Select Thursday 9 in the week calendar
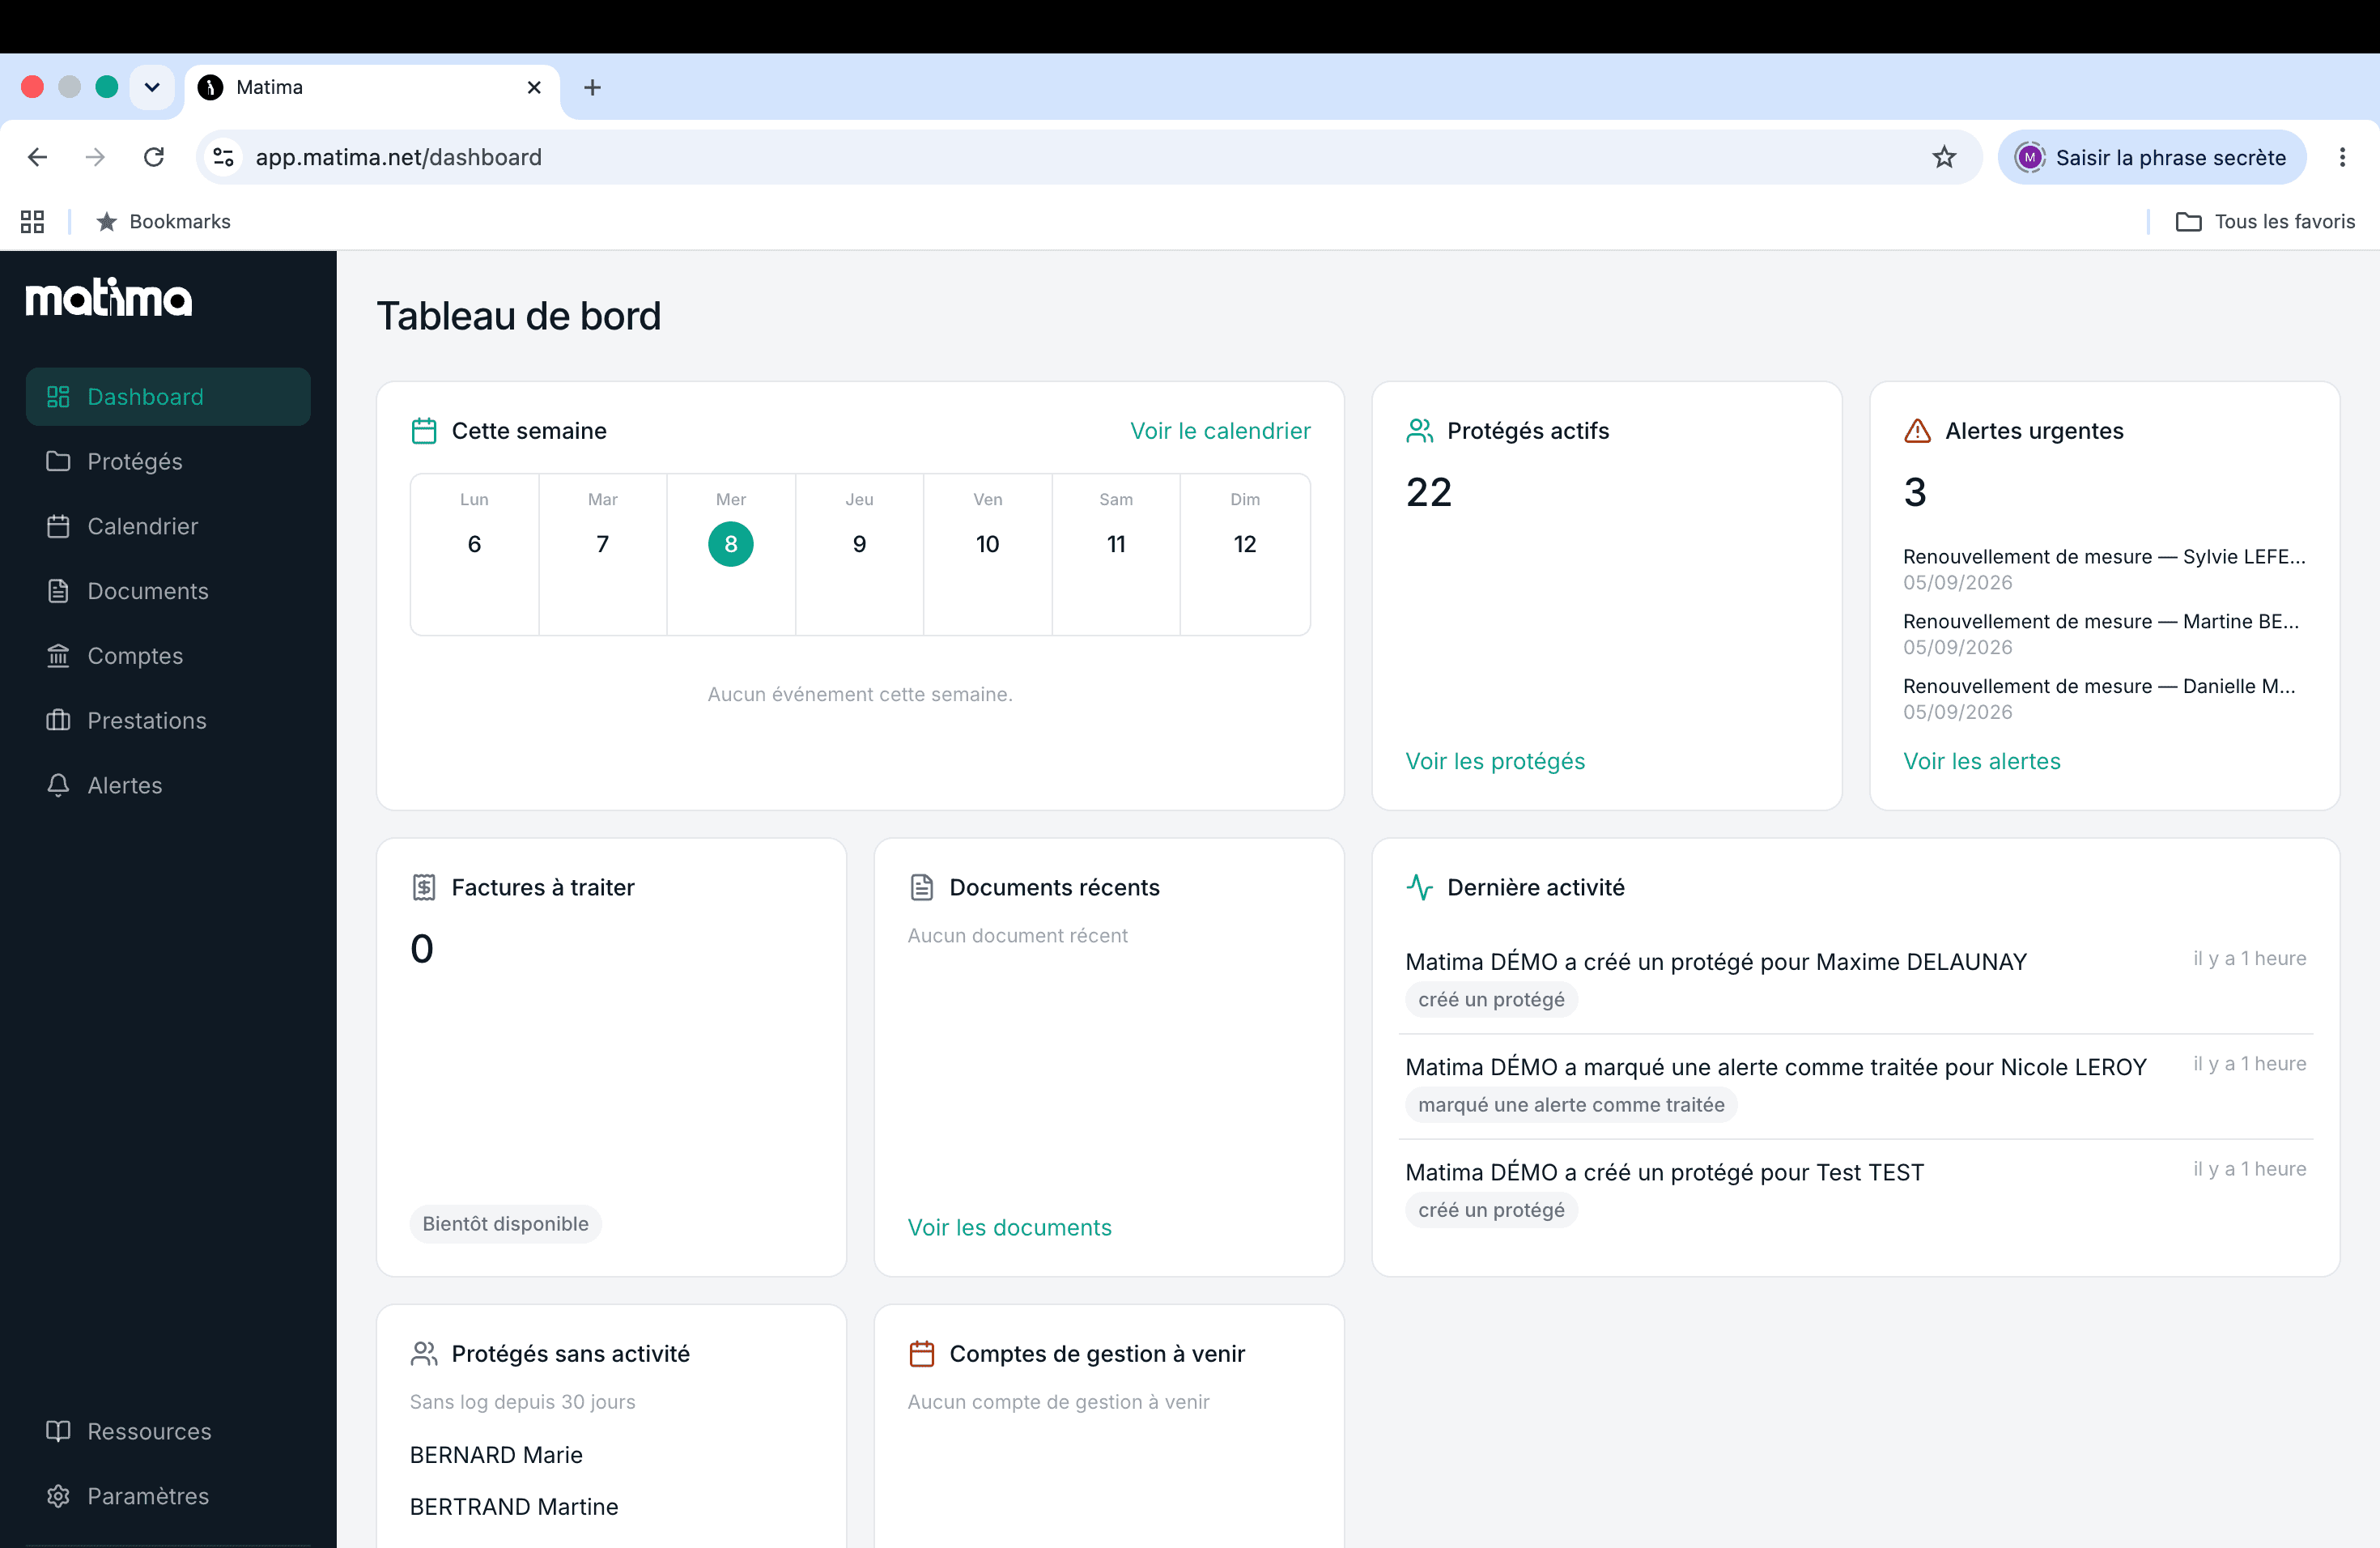 (859, 554)
